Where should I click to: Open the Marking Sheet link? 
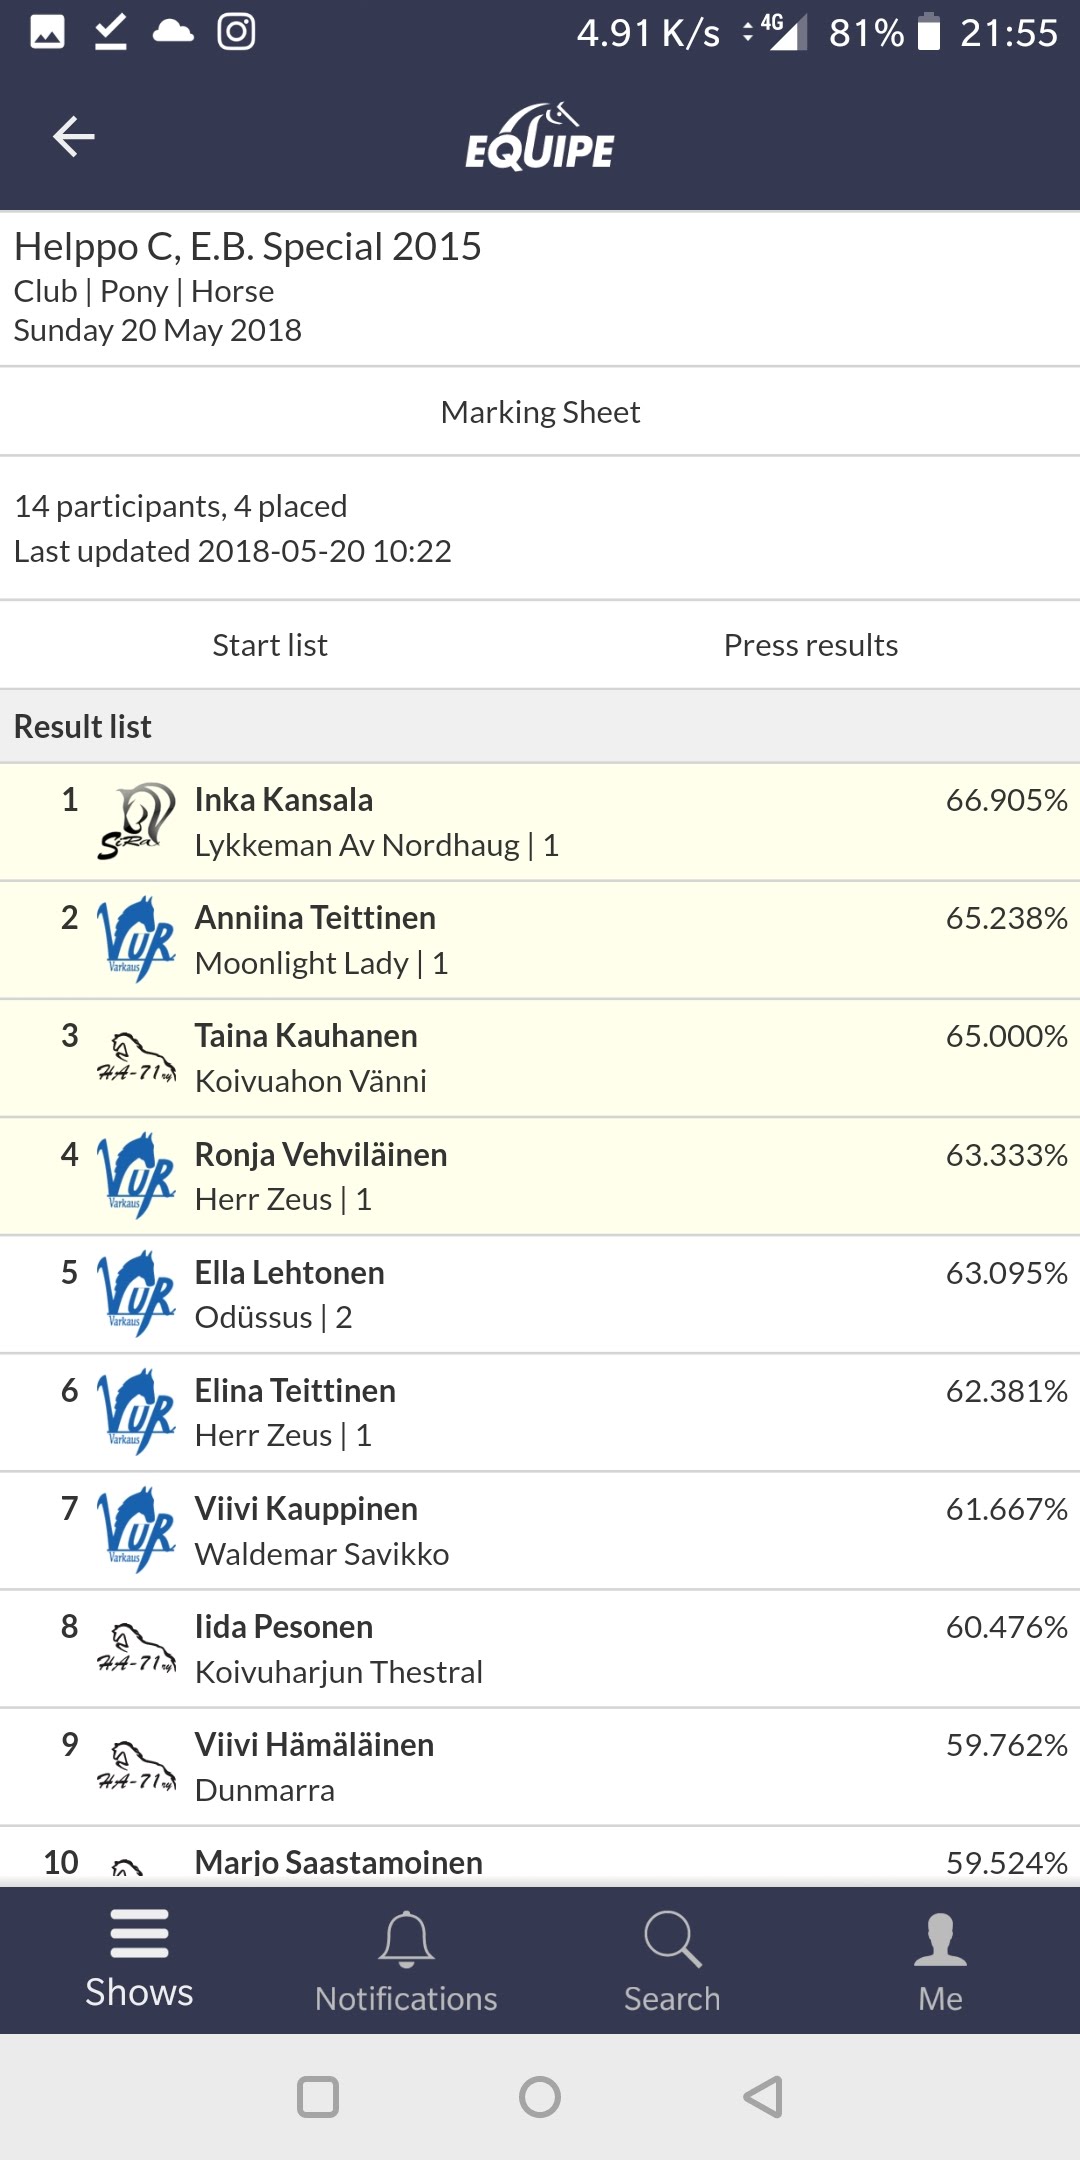point(540,412)
